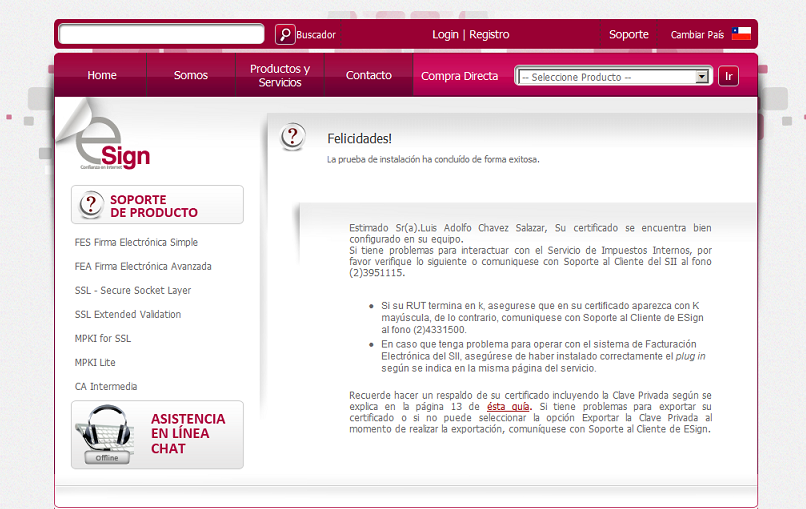Click the search text input field
The image size is (806, 509).
[x=161, y=34]
